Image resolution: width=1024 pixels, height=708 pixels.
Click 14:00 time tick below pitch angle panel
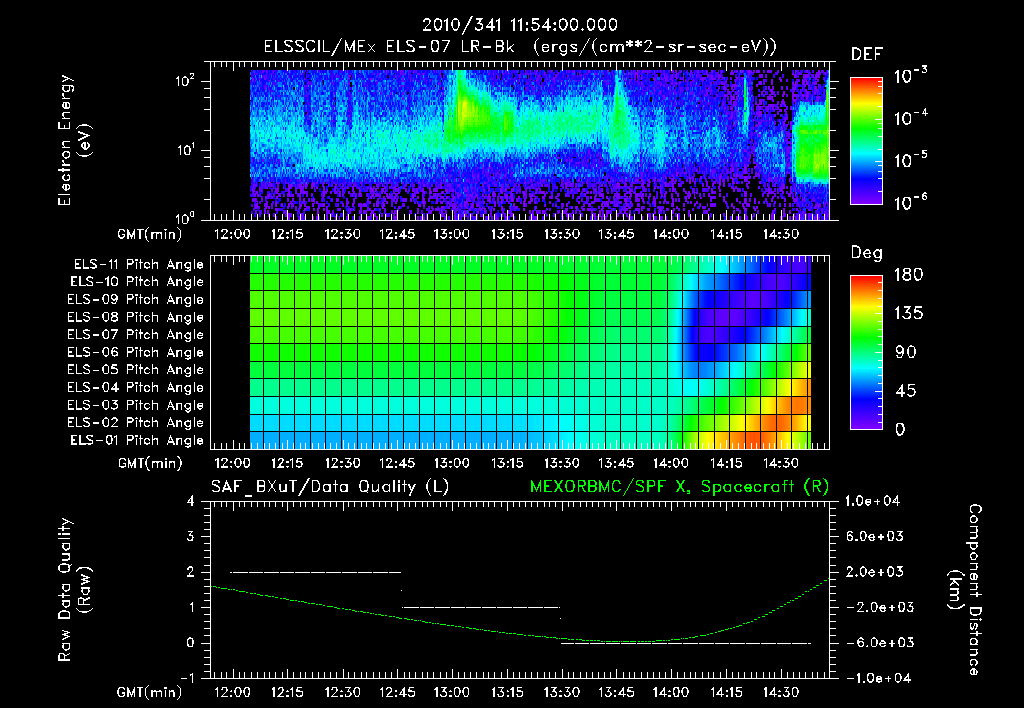pyautogui.click(x=671, y=463)
